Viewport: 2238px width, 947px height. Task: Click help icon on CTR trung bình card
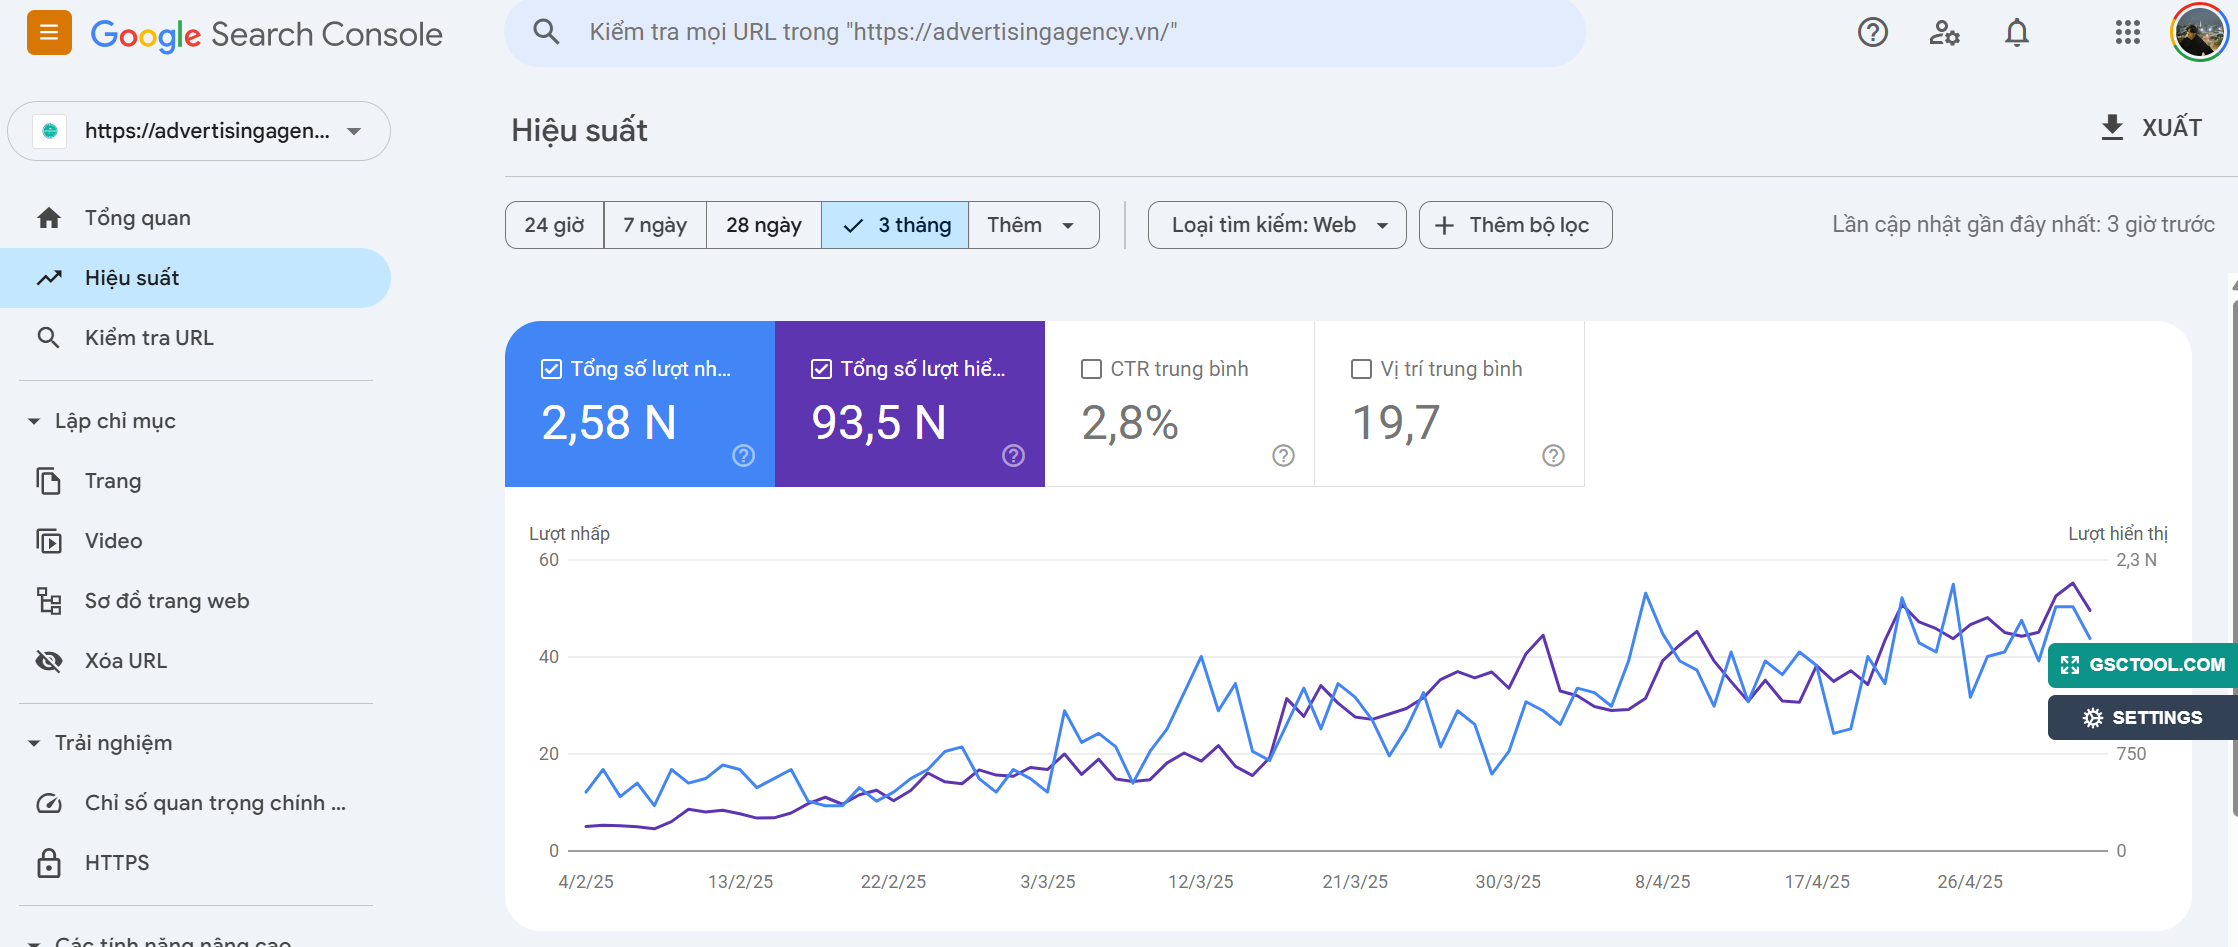tap(1283, 456)
